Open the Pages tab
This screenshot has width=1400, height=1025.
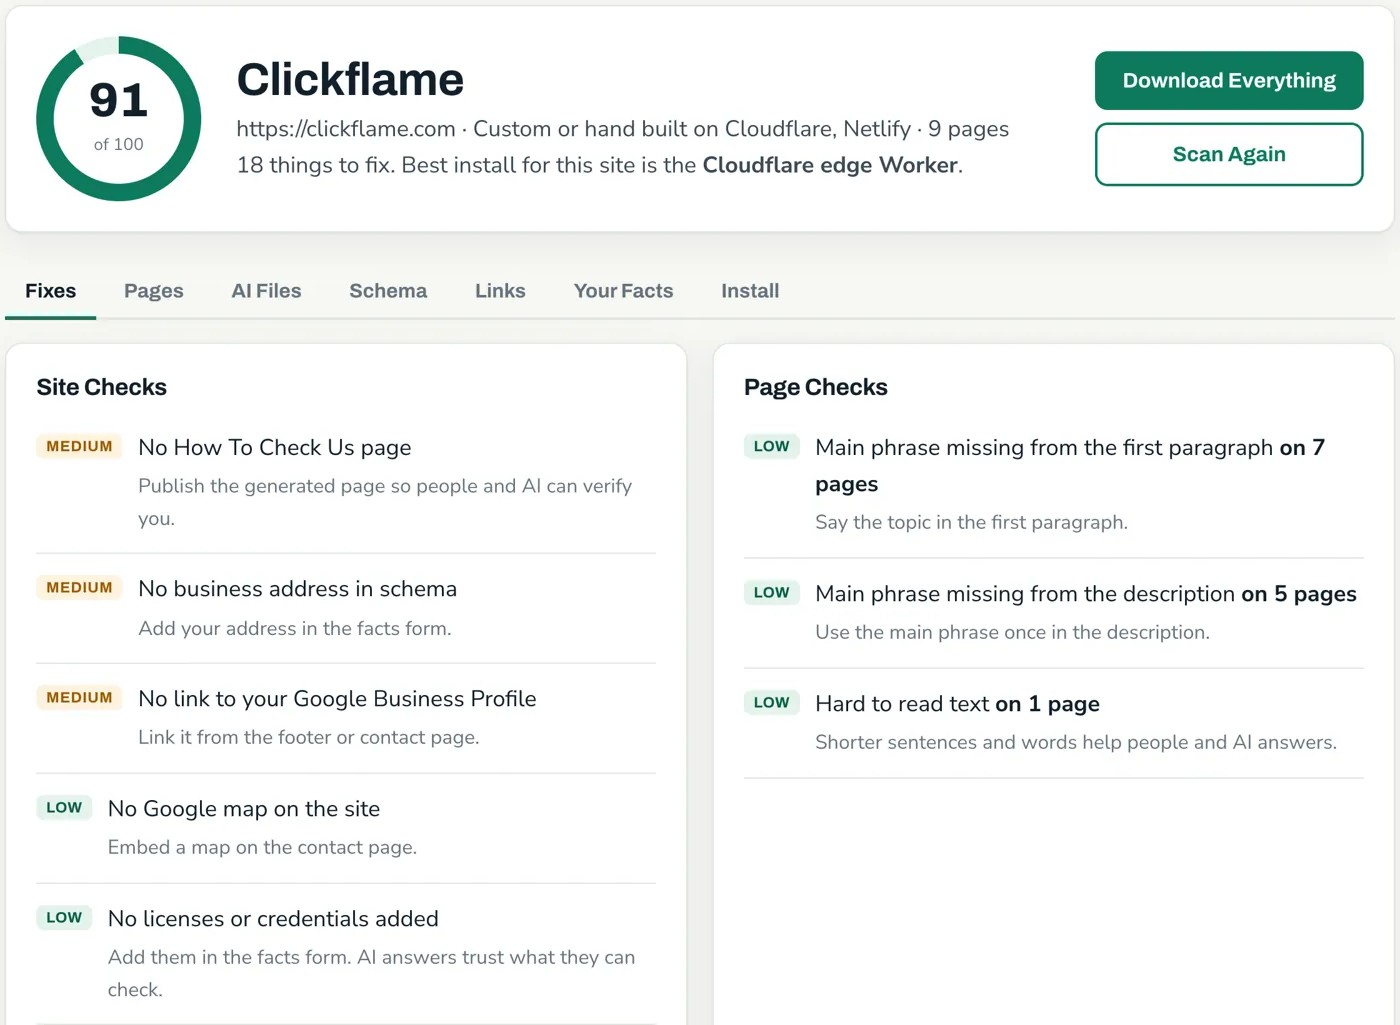click(154, 291)
